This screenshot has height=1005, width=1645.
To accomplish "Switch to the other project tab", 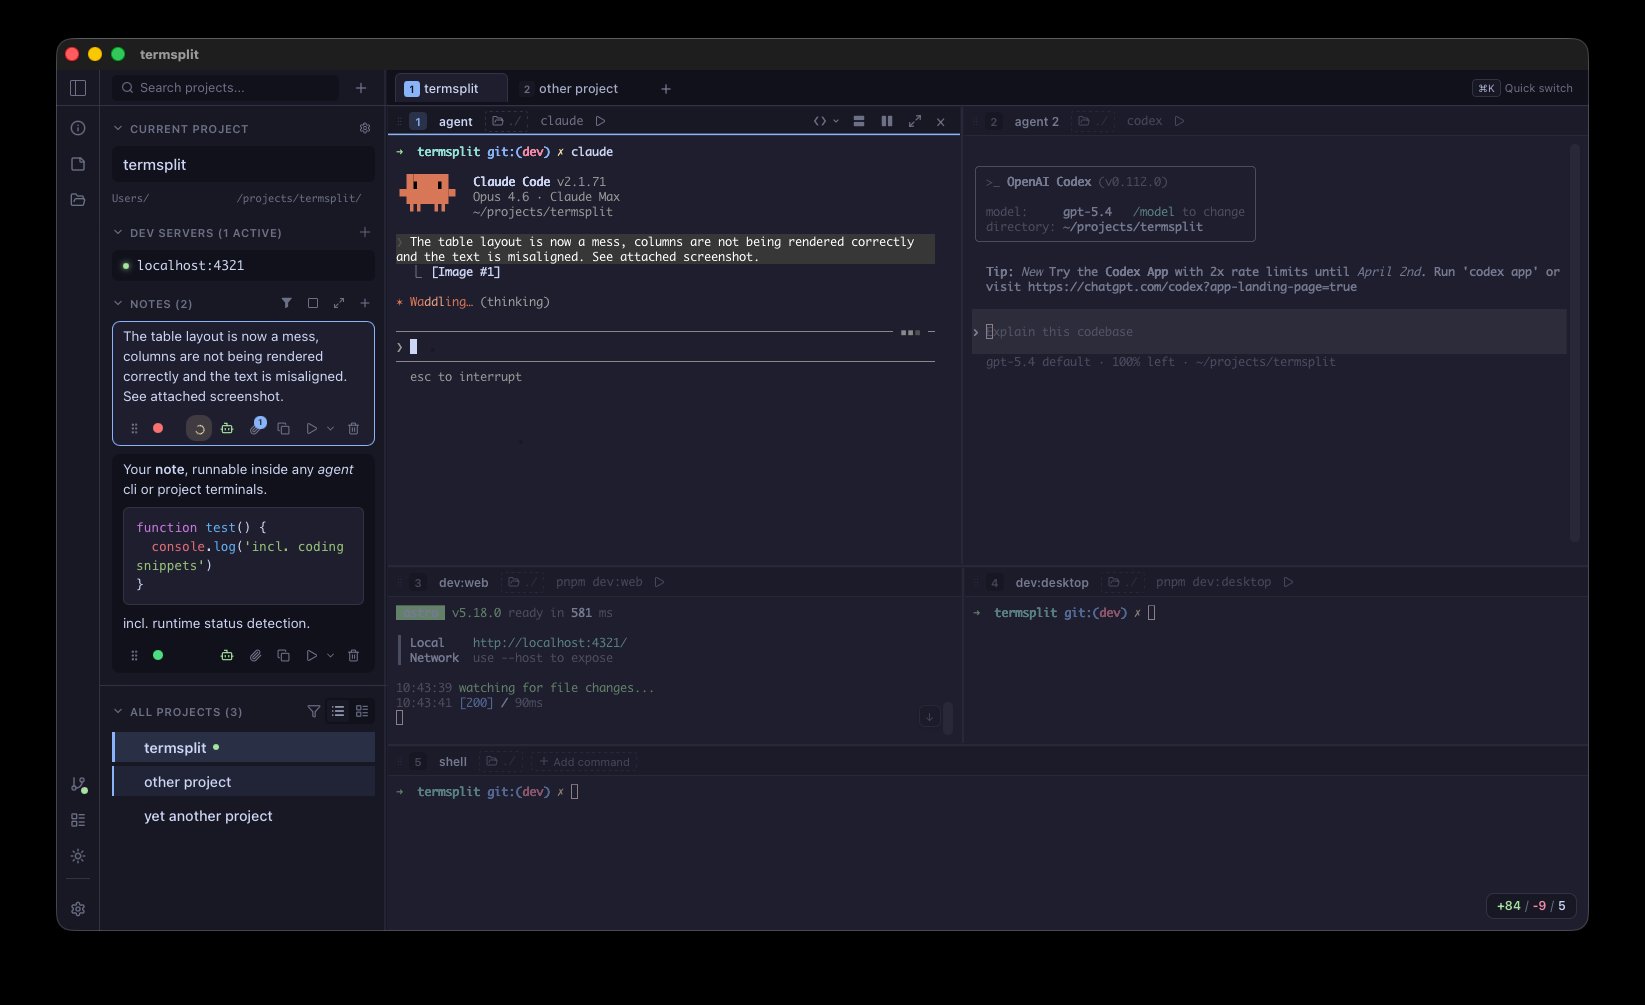I will pos(578,88).
